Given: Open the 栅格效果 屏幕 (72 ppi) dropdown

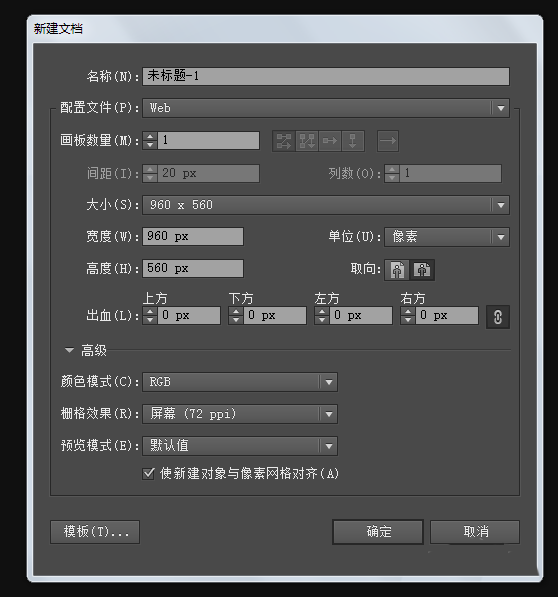Looking at the screenshot, I should [x=240, y=414].
